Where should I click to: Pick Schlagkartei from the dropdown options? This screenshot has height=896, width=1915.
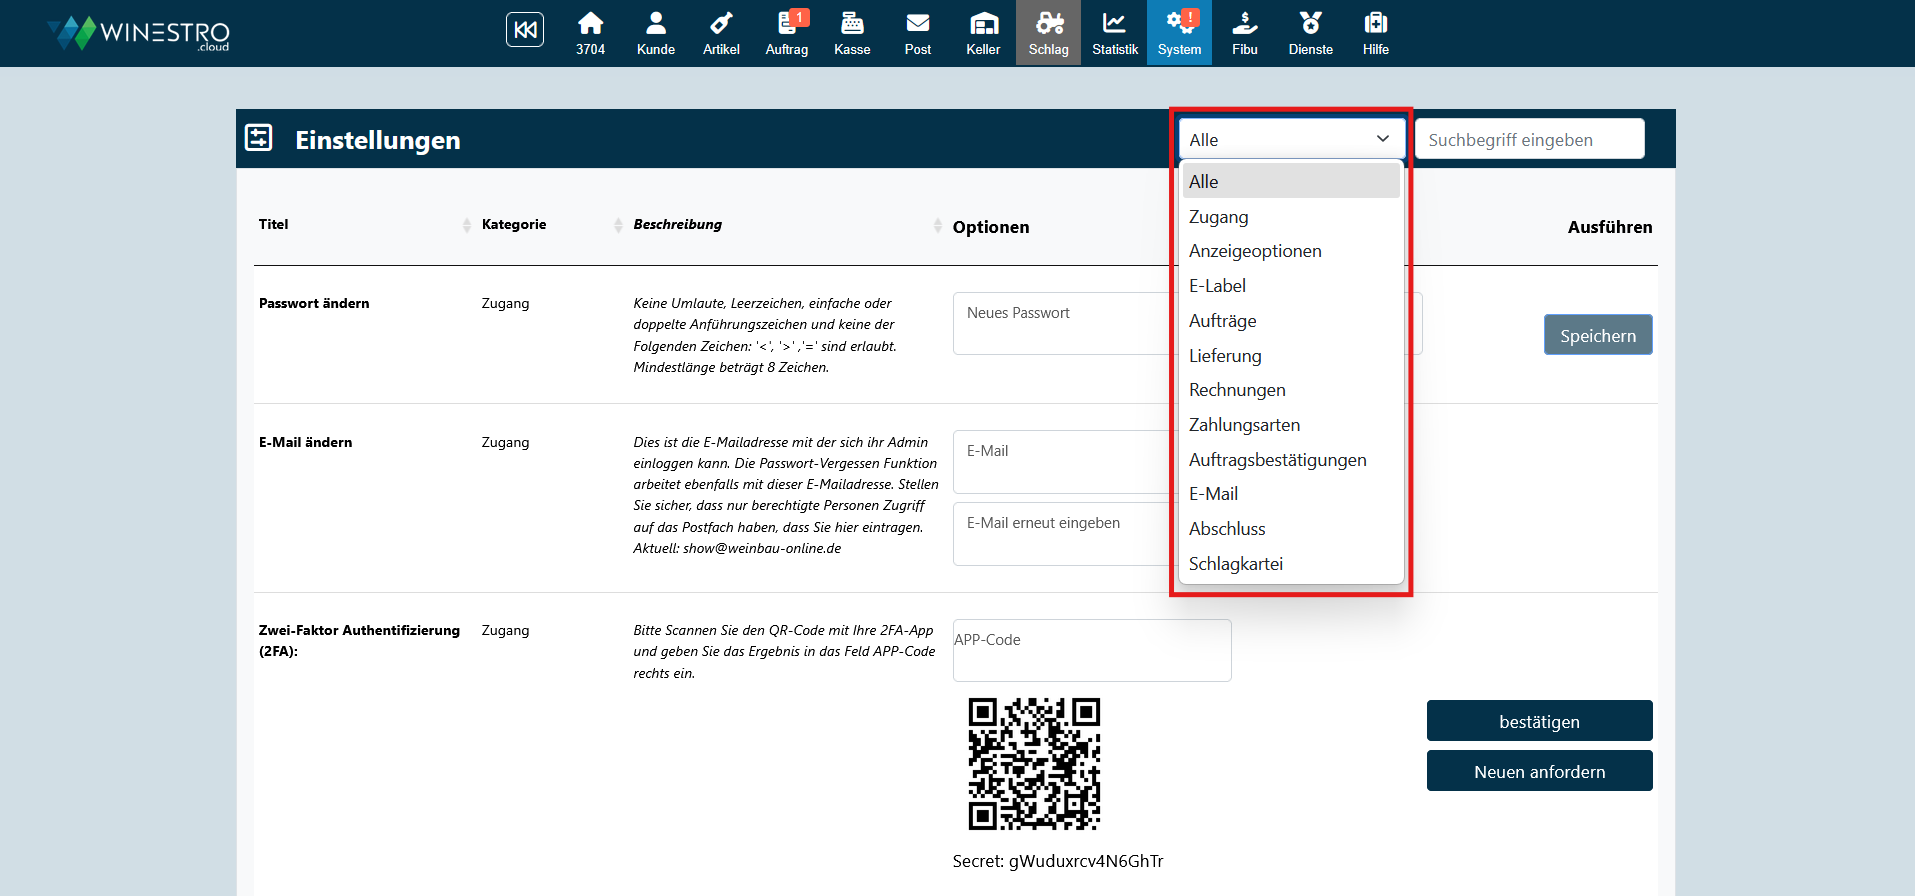(1235, 564)
